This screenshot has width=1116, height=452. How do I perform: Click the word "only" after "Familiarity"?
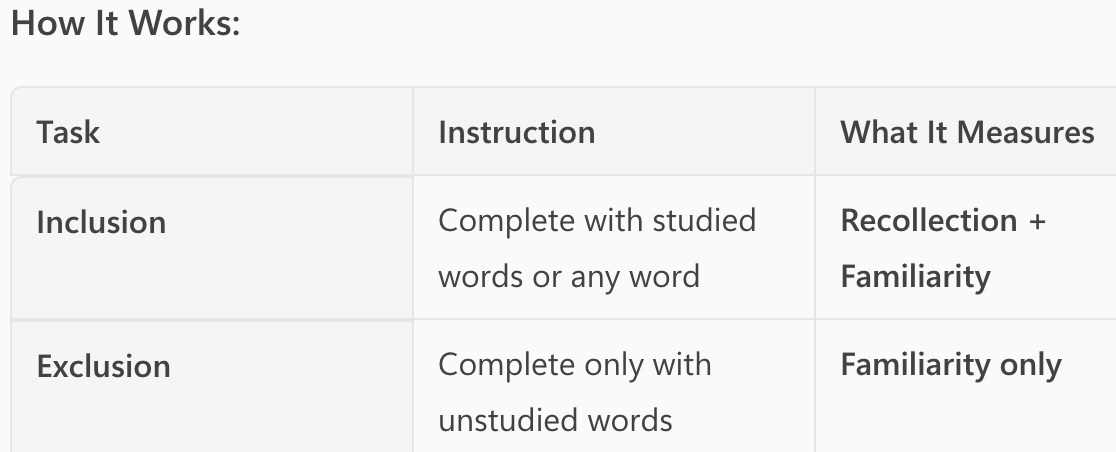point(1031,366)
